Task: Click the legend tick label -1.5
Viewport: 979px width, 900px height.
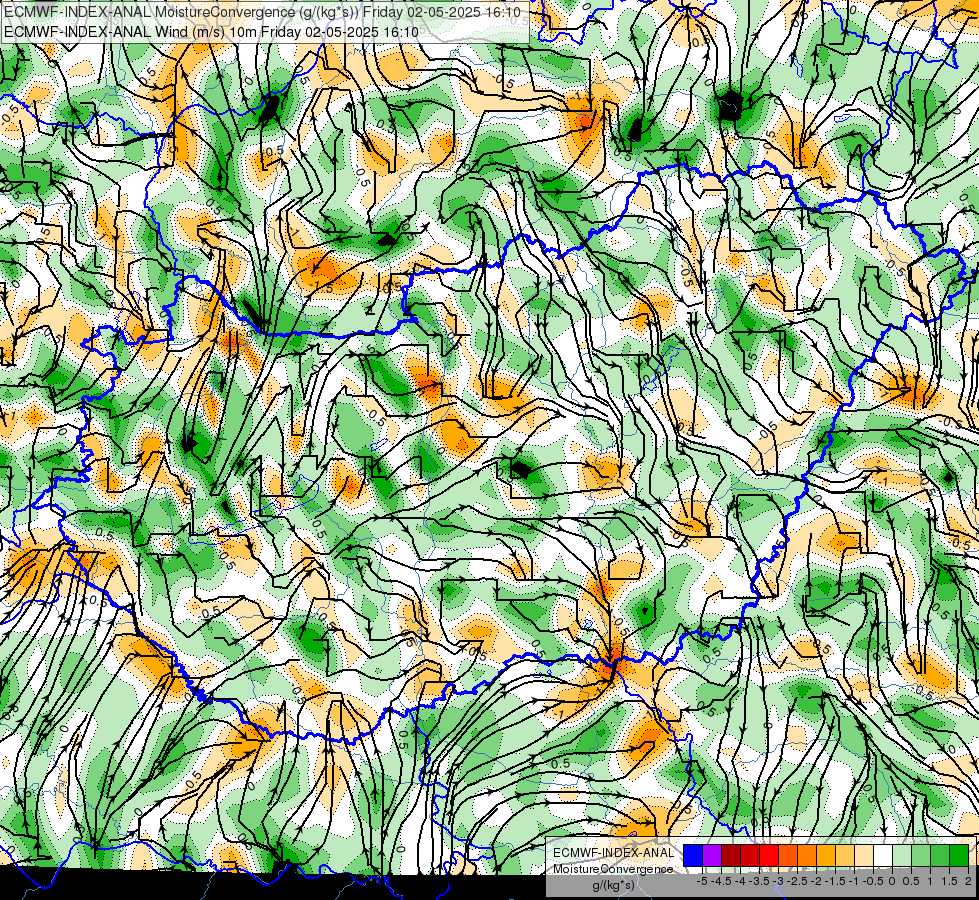Action: point(835,881)
